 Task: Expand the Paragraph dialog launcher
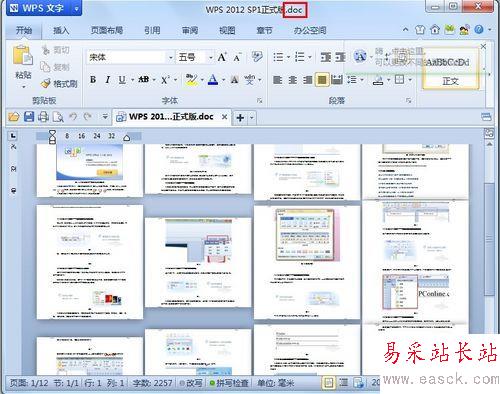(x=409, y=100)
